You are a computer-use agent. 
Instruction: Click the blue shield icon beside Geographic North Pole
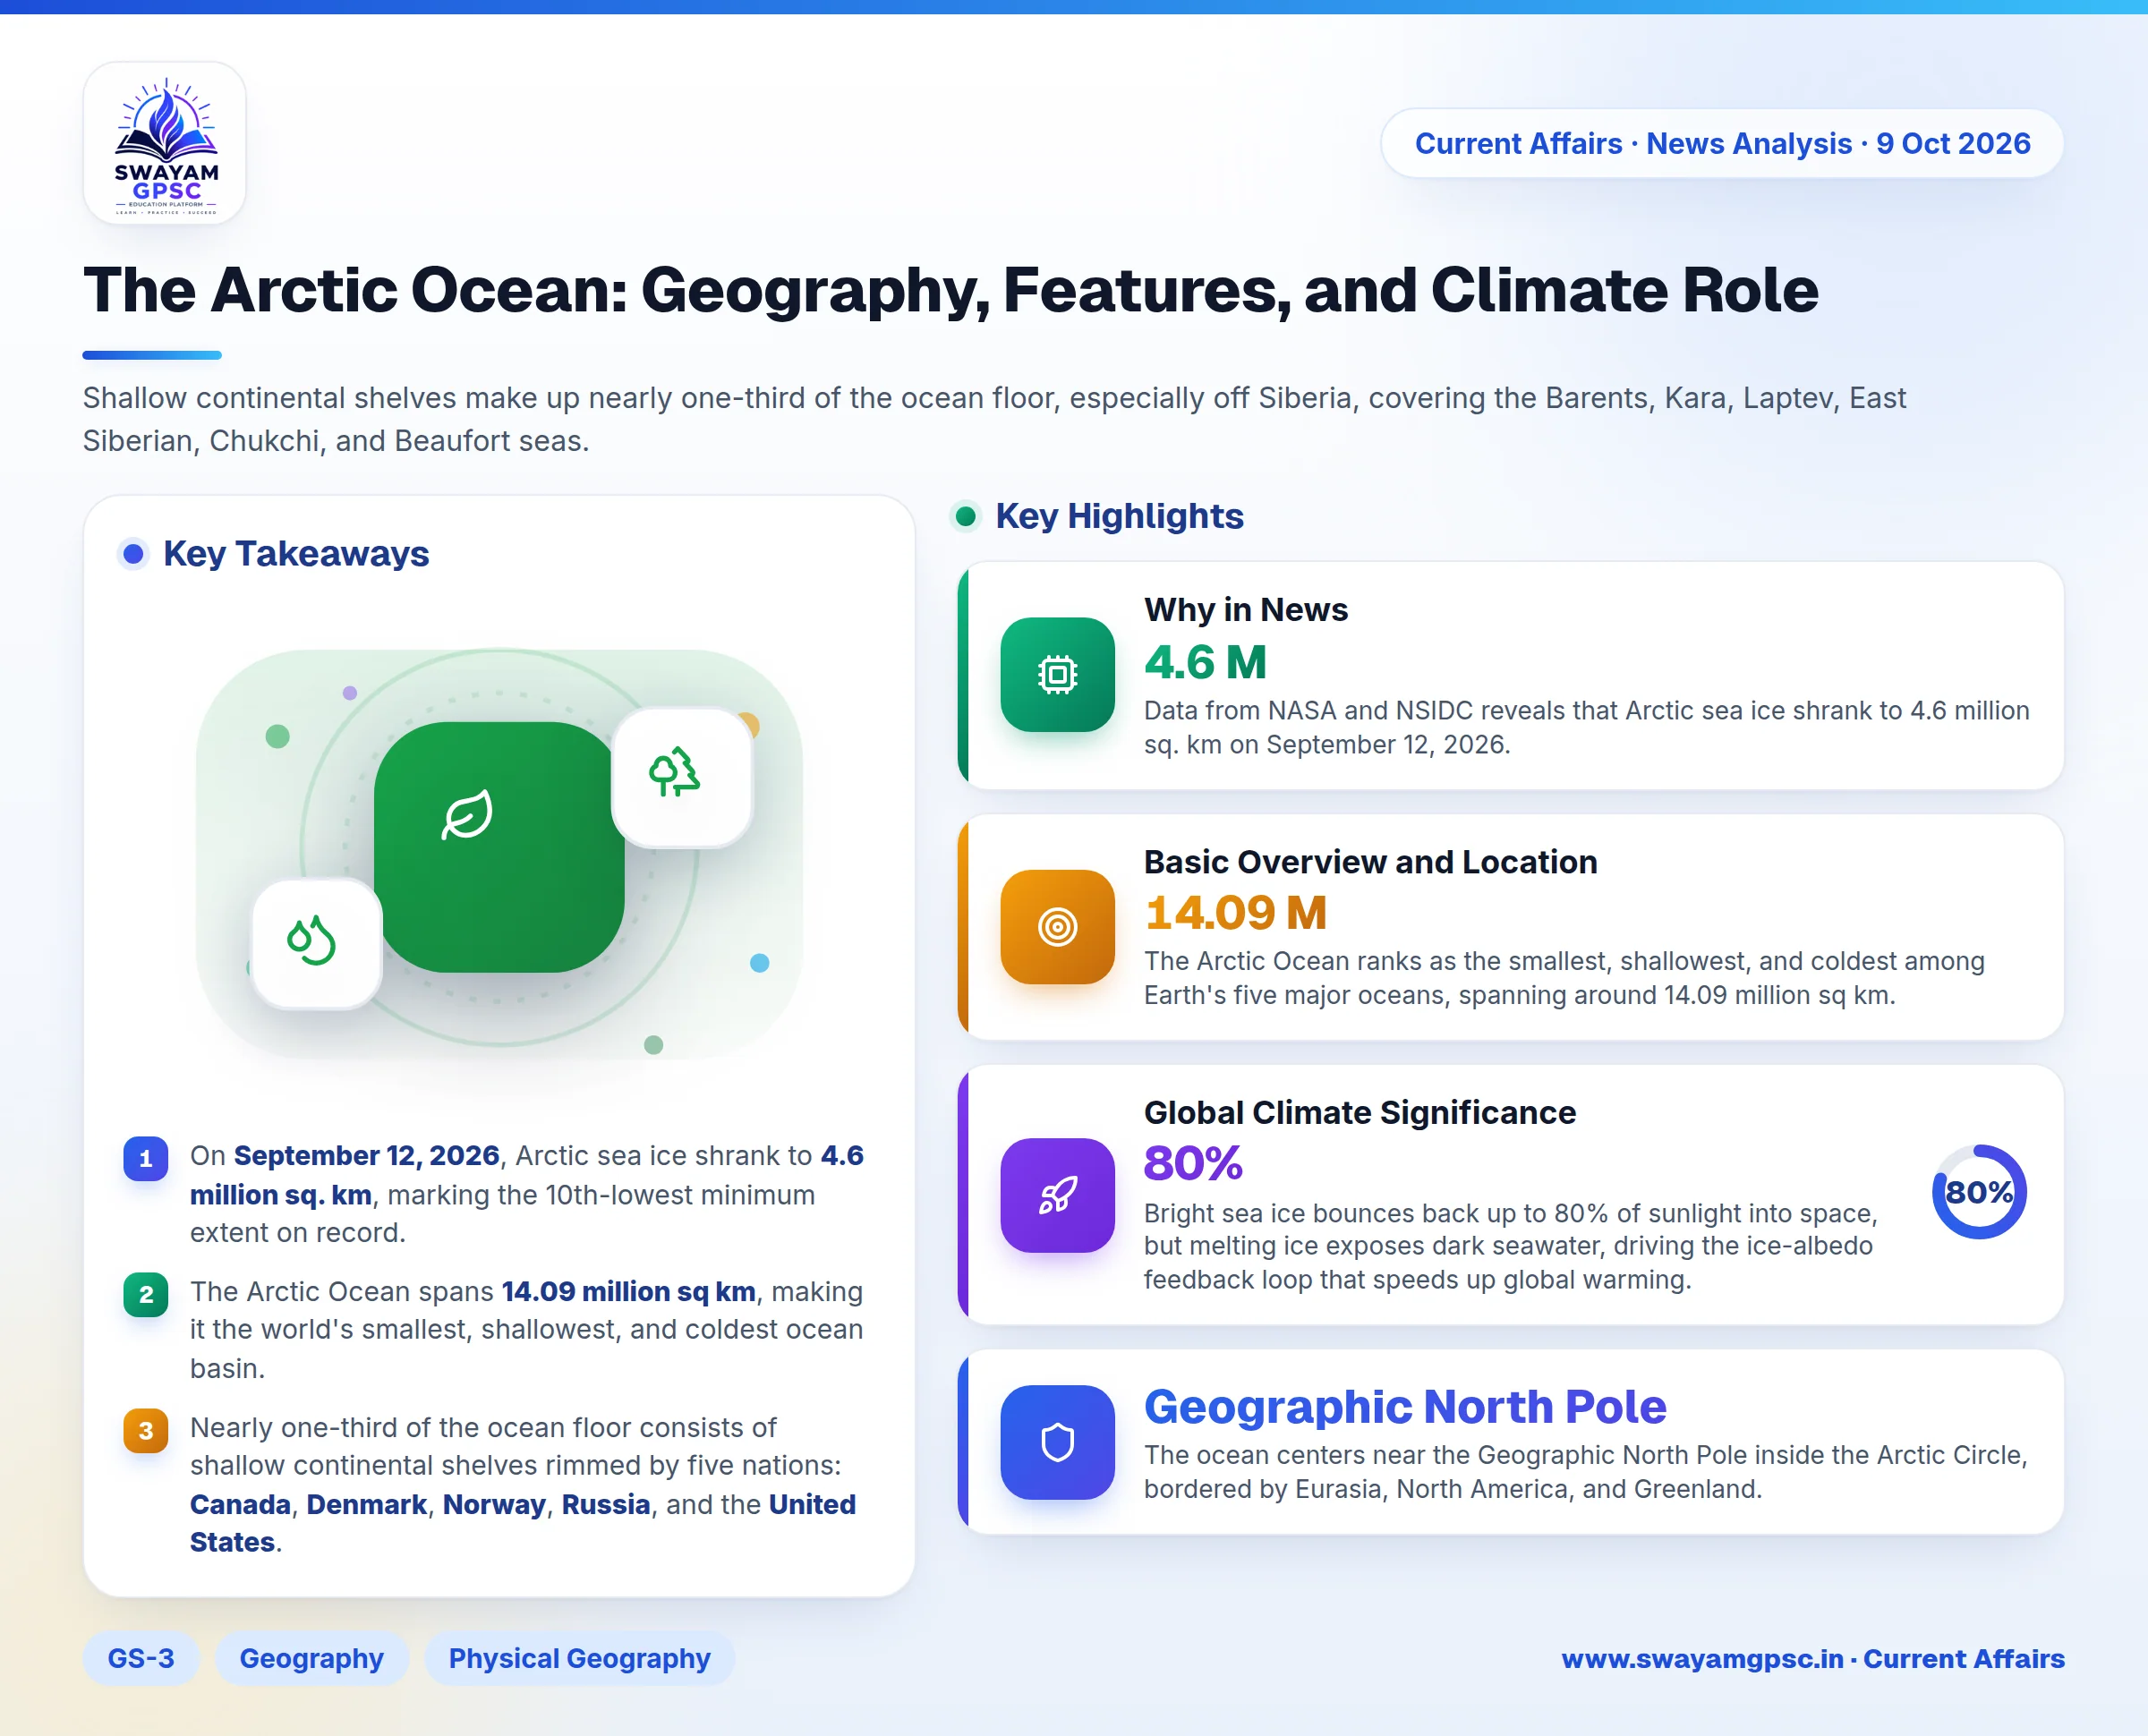pyautogui.click(x=1057, y=1442)
